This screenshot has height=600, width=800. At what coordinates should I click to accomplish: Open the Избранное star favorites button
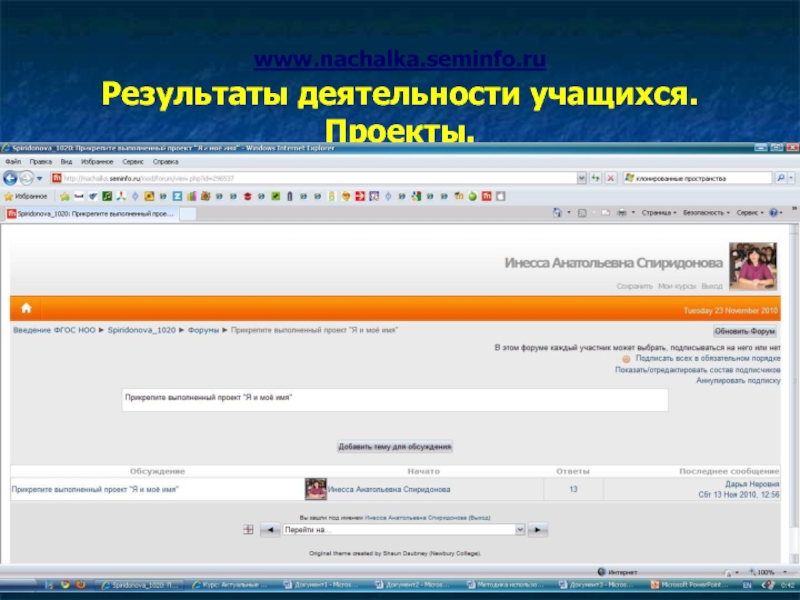pyautogui.click(x=26, y=196)
